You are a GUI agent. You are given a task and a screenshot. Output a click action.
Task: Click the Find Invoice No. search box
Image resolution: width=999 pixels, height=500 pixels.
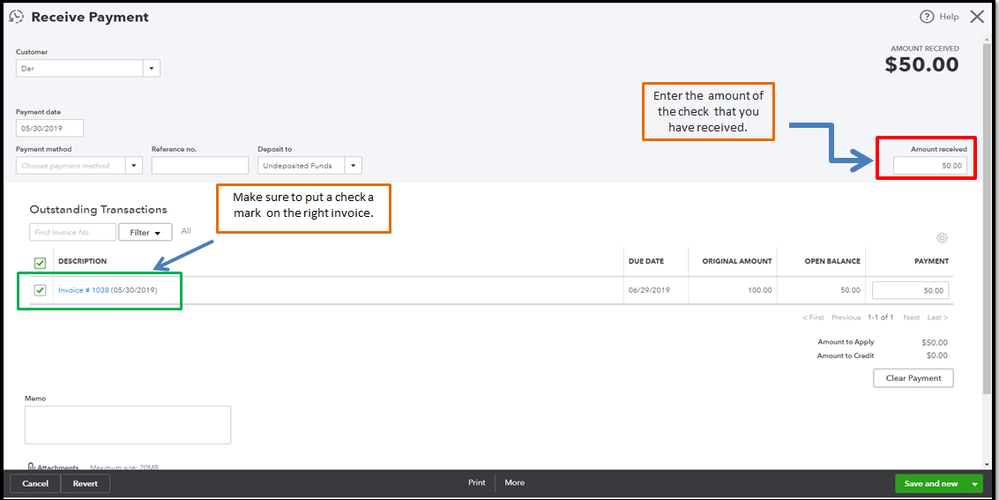73,232
